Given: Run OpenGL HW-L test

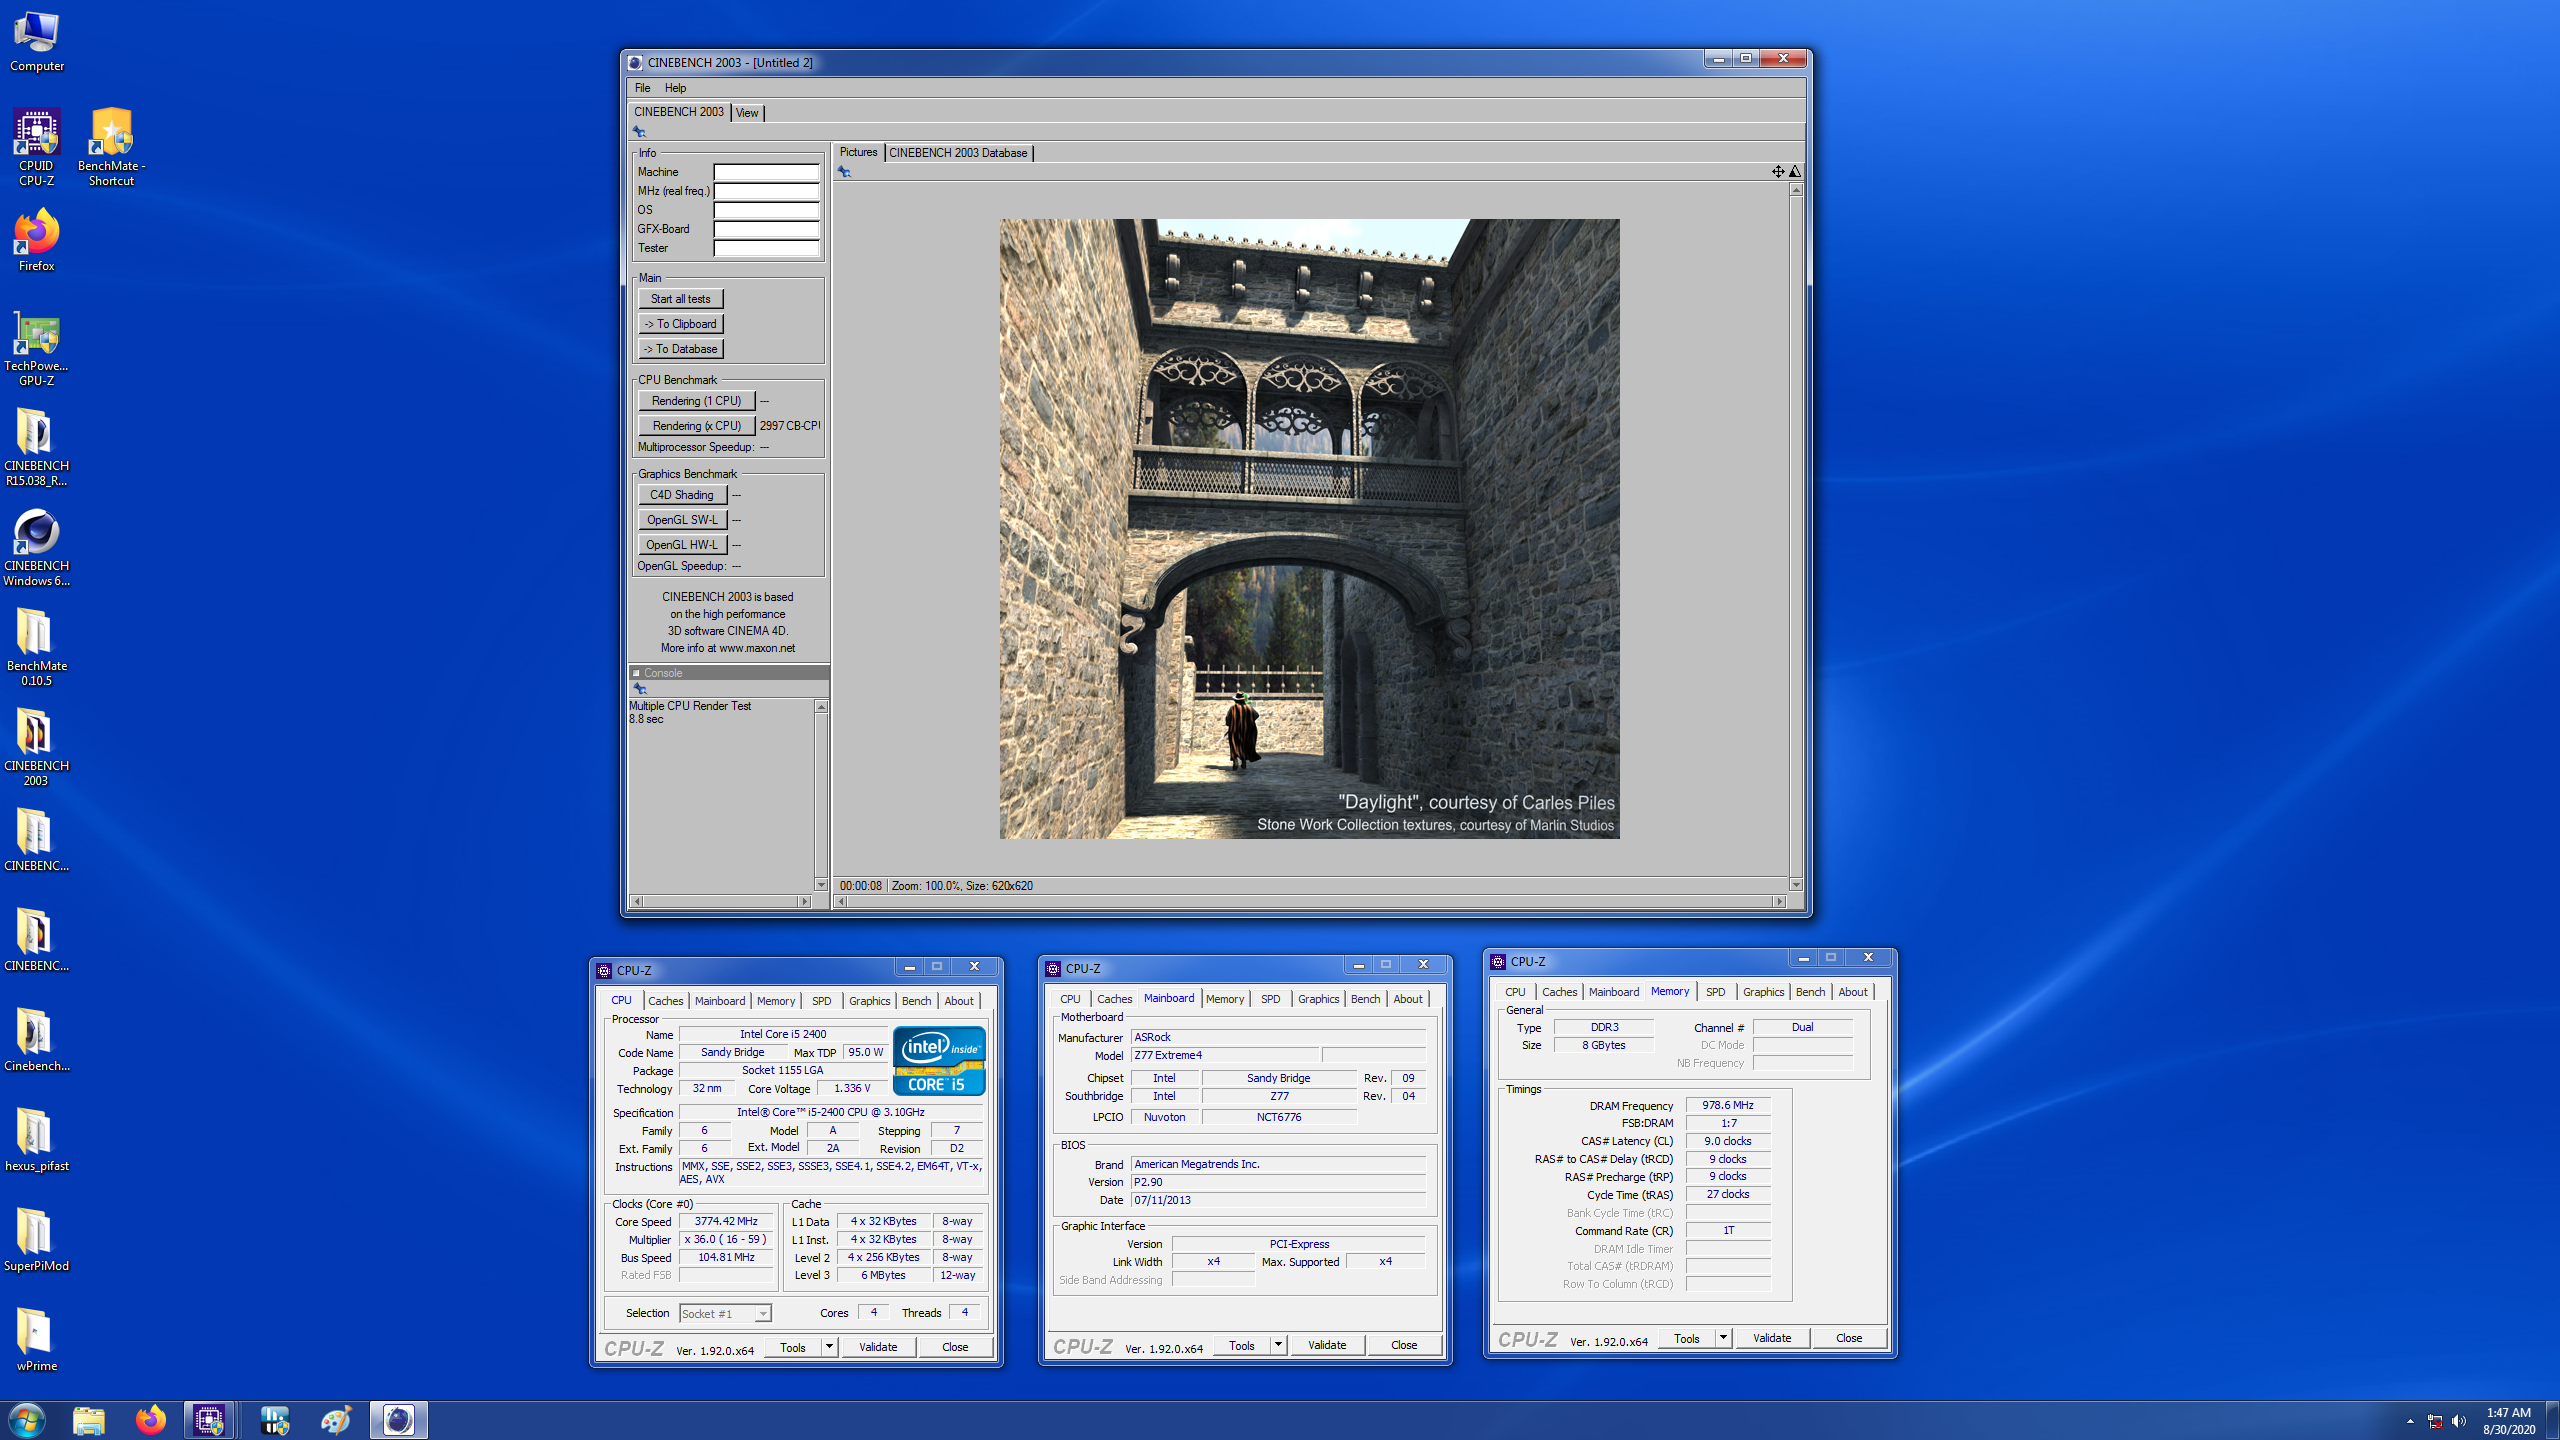Looking at the screenshot, I should point(681,545).
